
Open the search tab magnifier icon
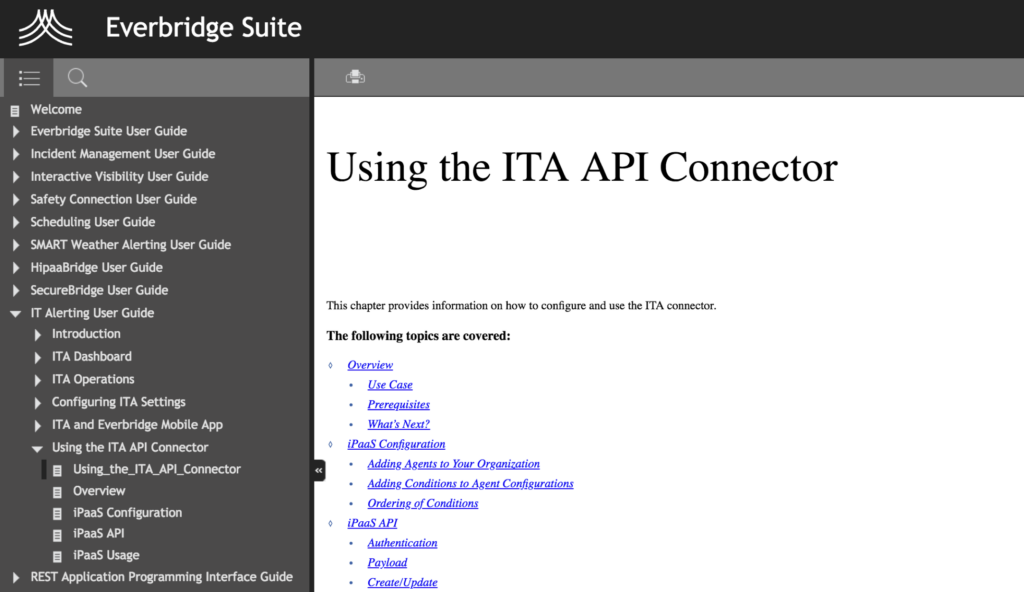pyautogui.click(x=77, y=78)
